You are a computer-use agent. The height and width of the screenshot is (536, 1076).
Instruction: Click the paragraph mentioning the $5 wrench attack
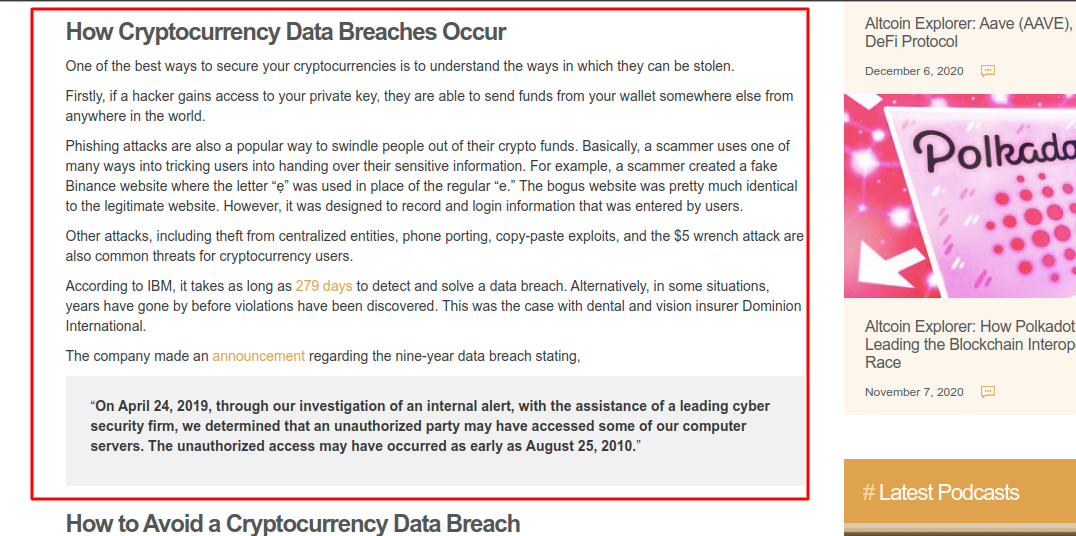435,246
